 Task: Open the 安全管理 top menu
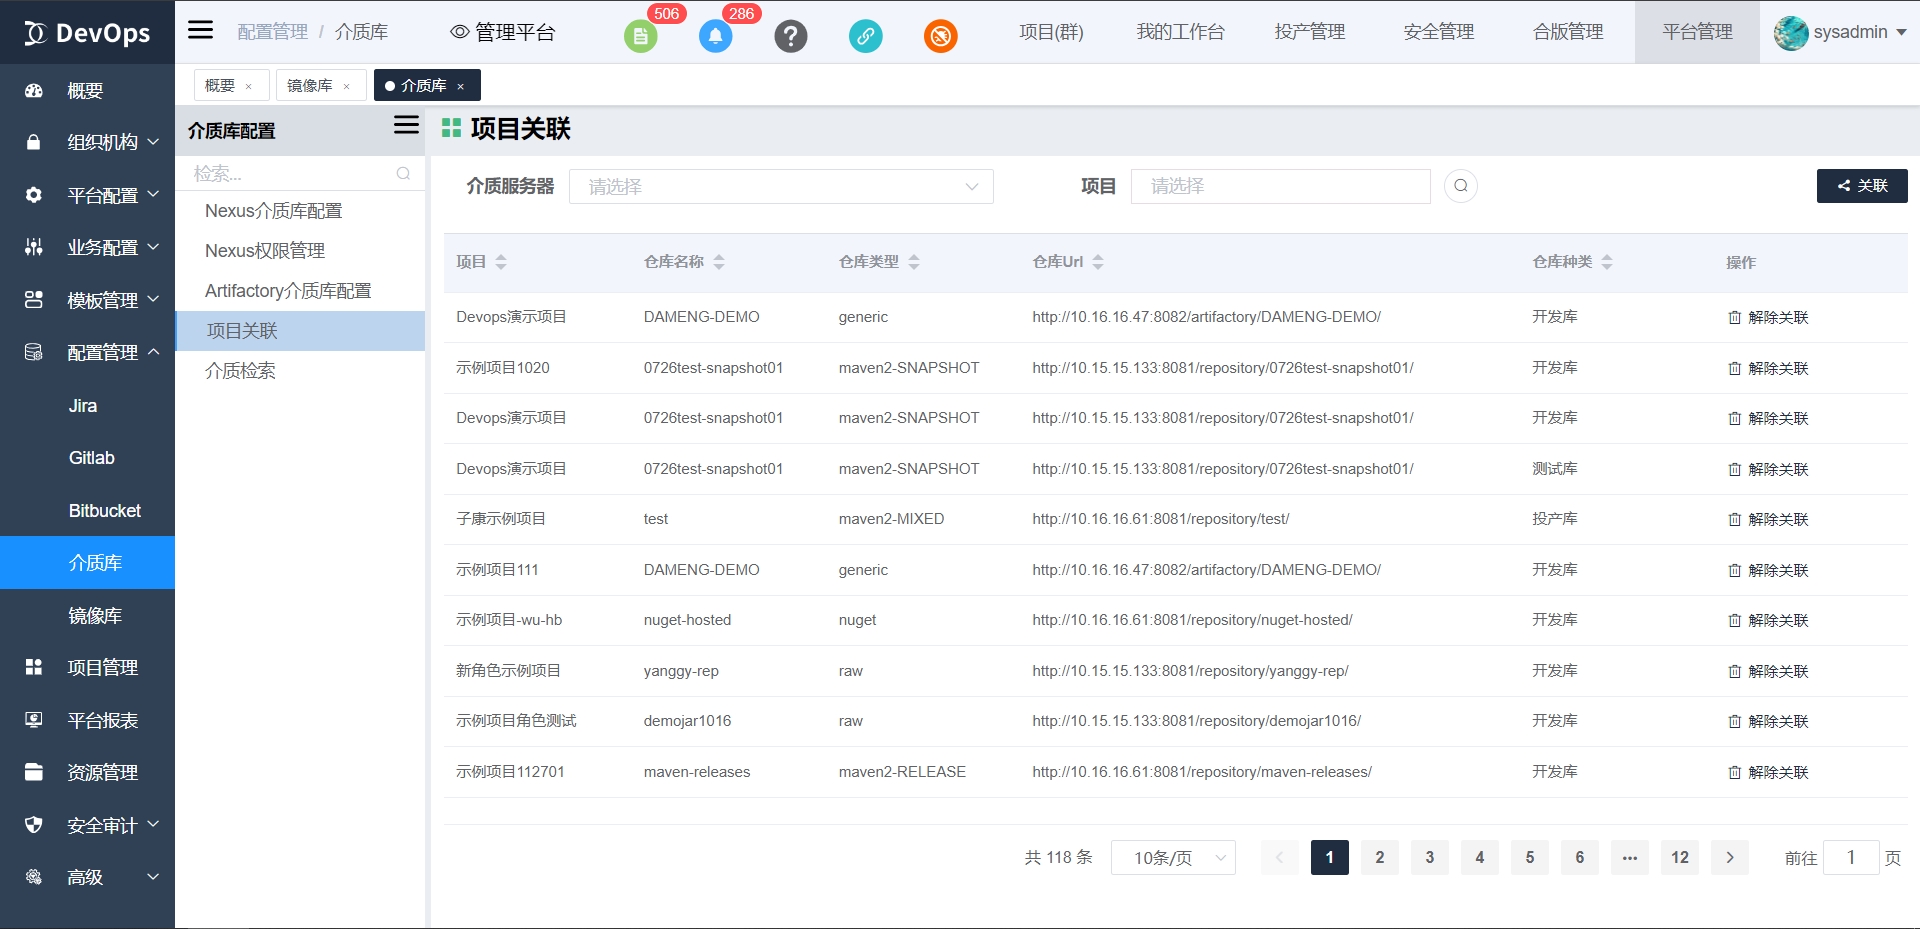tap(1438, 32)
